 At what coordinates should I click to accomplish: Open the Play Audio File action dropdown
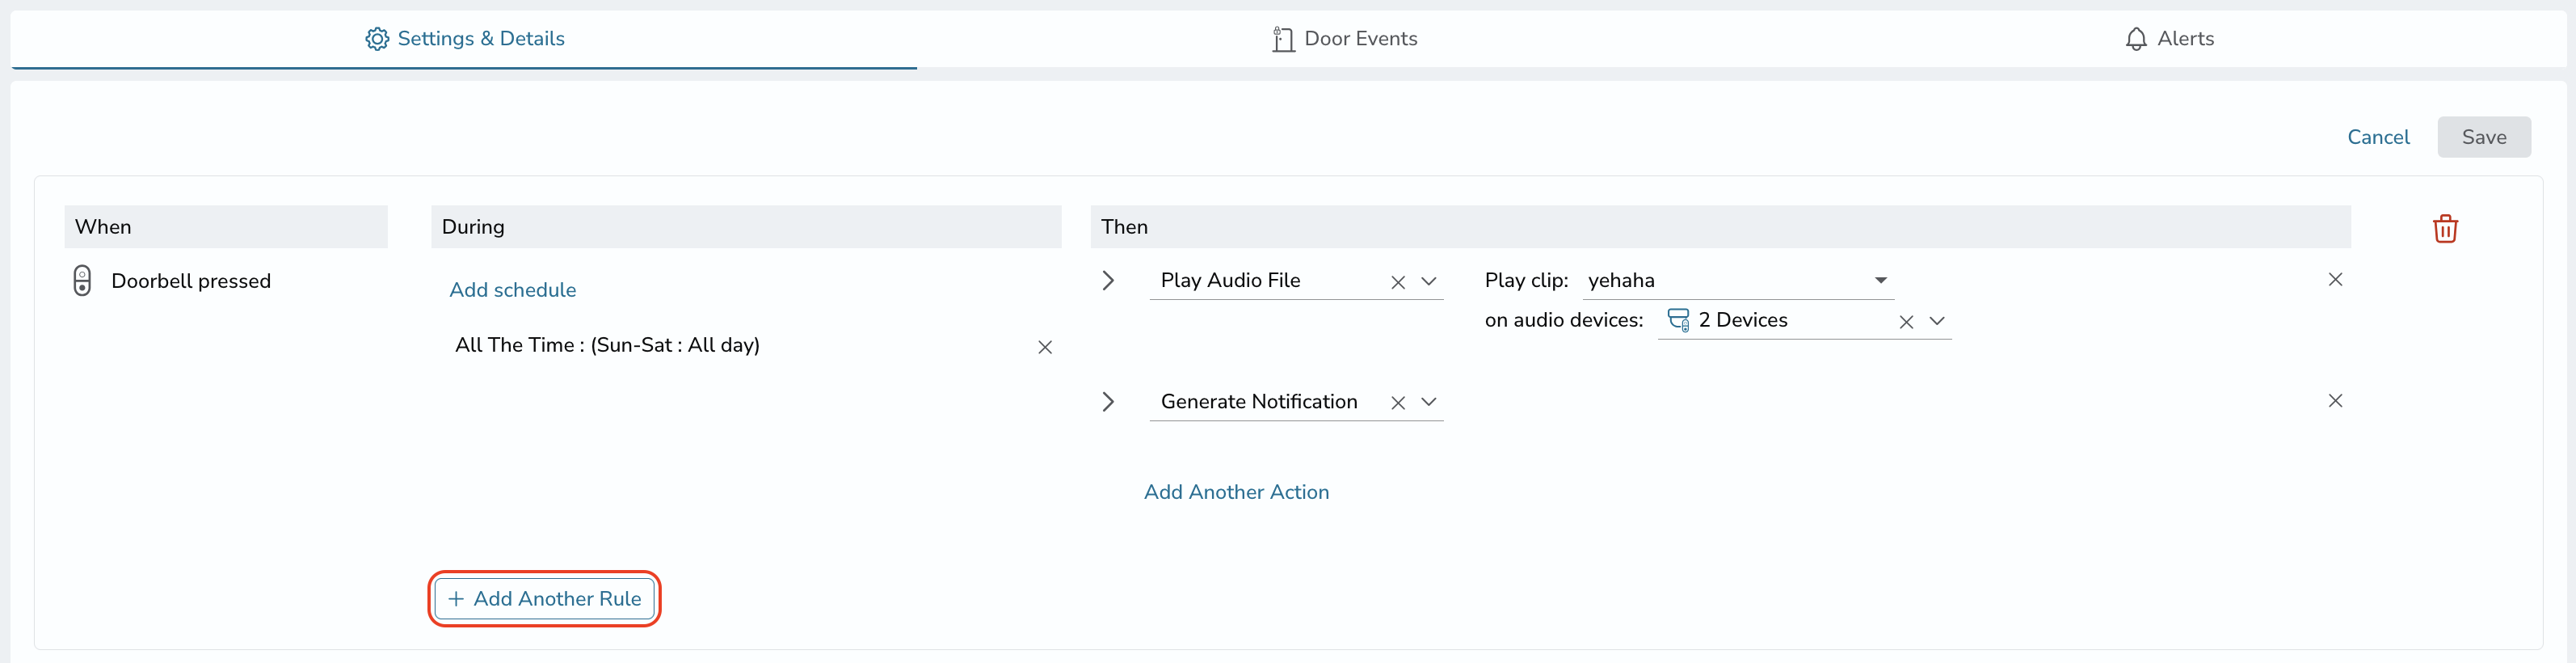pos(1429,282)
